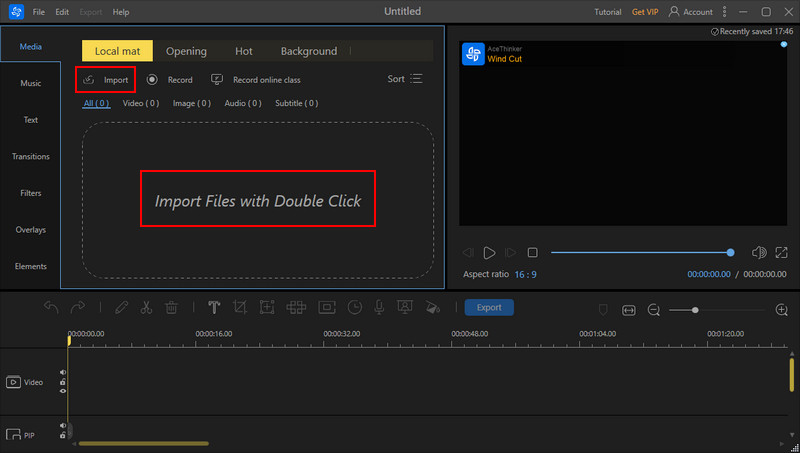Mute the Video track audio

click(63, 372)
